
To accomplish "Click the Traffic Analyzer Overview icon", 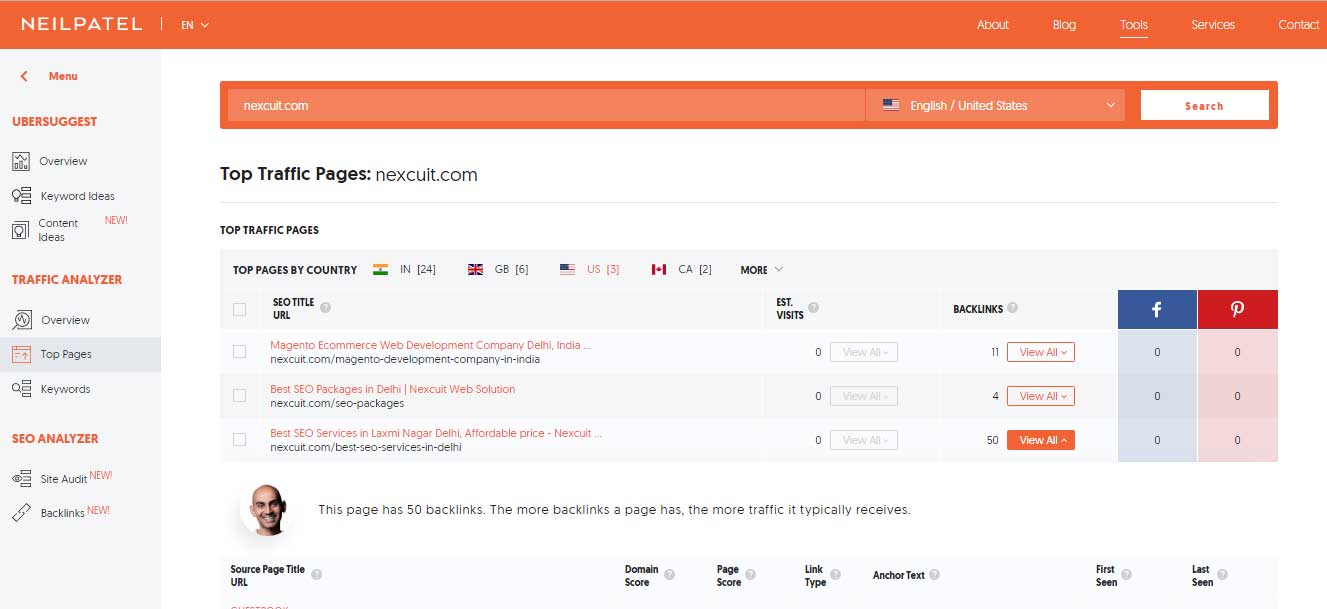I will pos(22,320).
